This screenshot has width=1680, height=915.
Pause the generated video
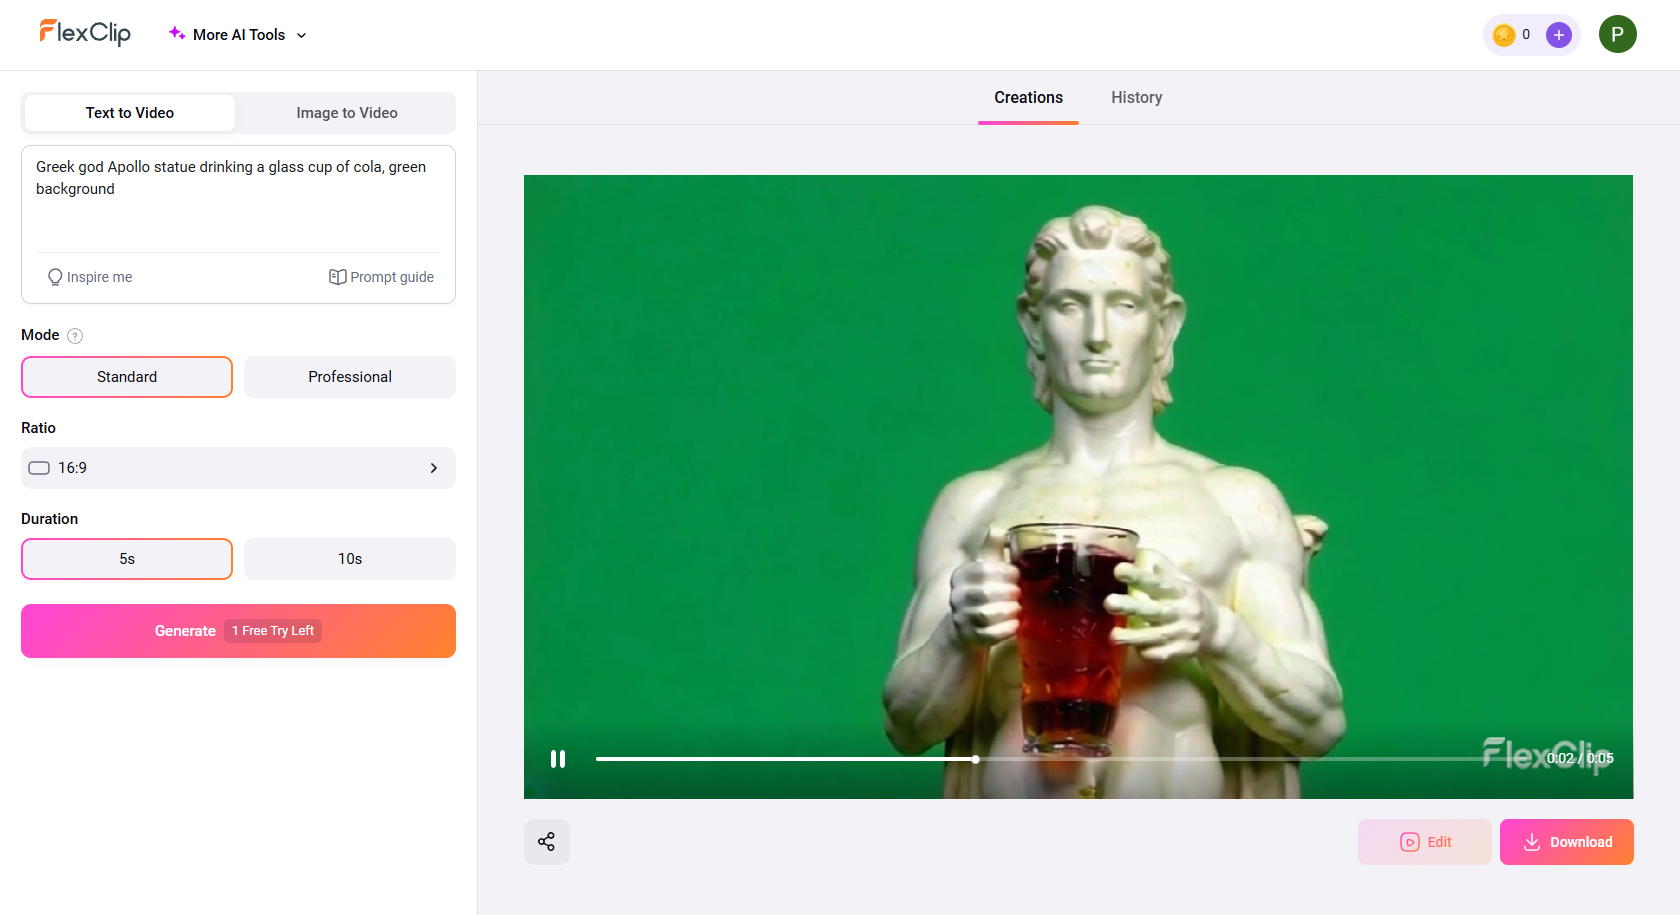pyautogui.click(x=558, y=759)
